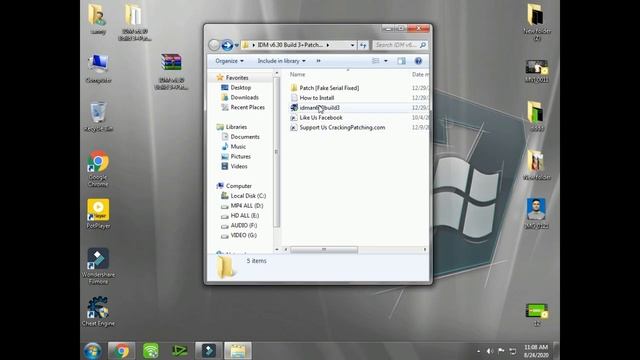The width and height of the screenshot is (640, 360).
Task: Select Like Us Facebook shortcut
Action: [321, 118]
